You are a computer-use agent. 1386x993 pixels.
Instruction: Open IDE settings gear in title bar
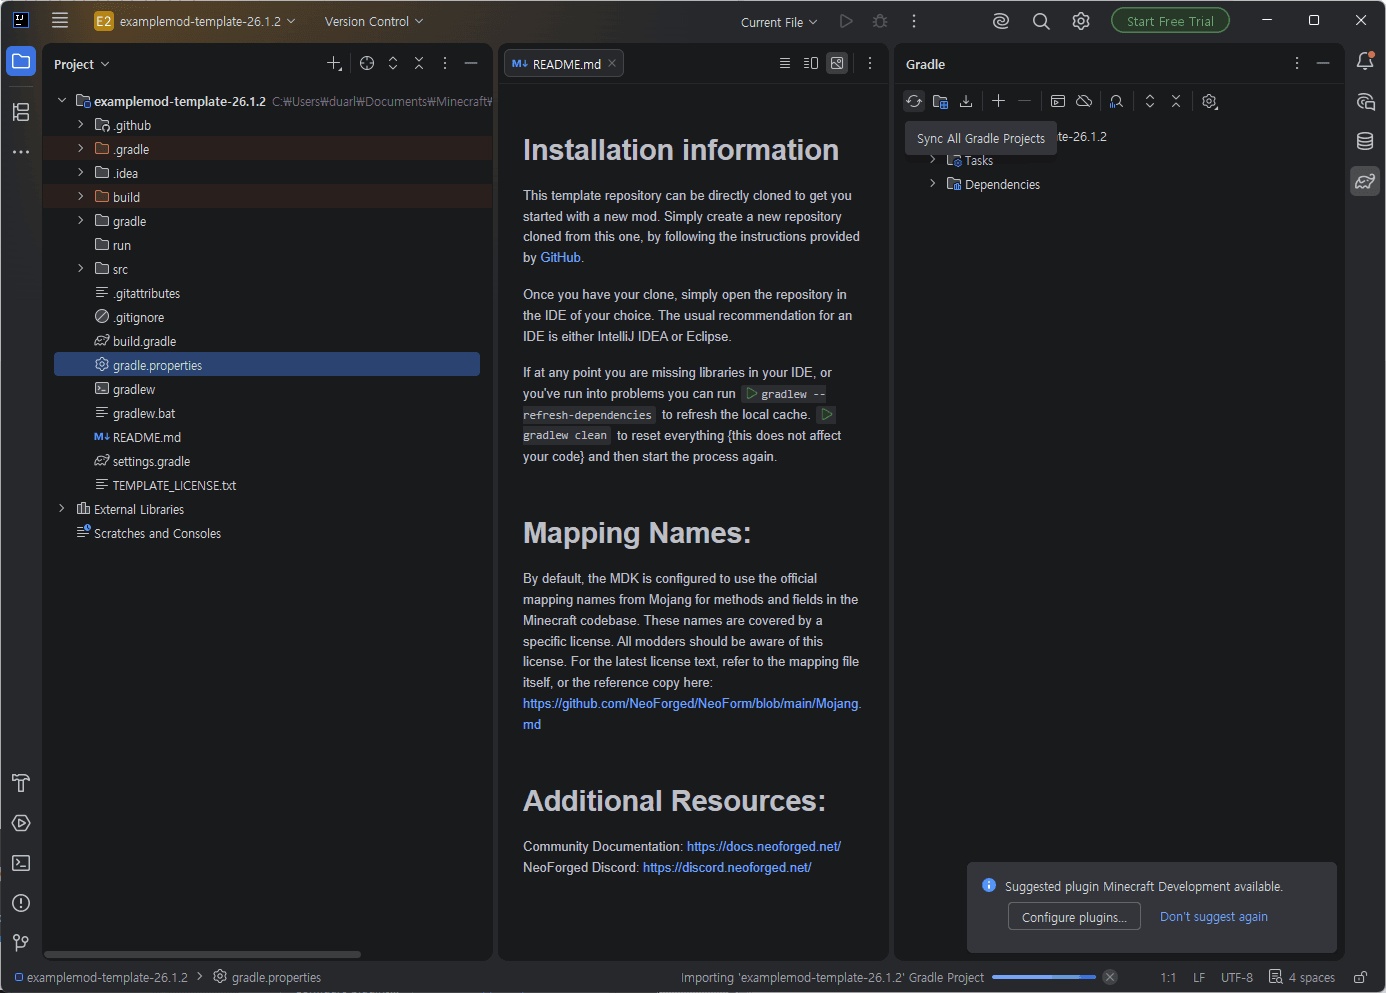tap(1081, 21)
